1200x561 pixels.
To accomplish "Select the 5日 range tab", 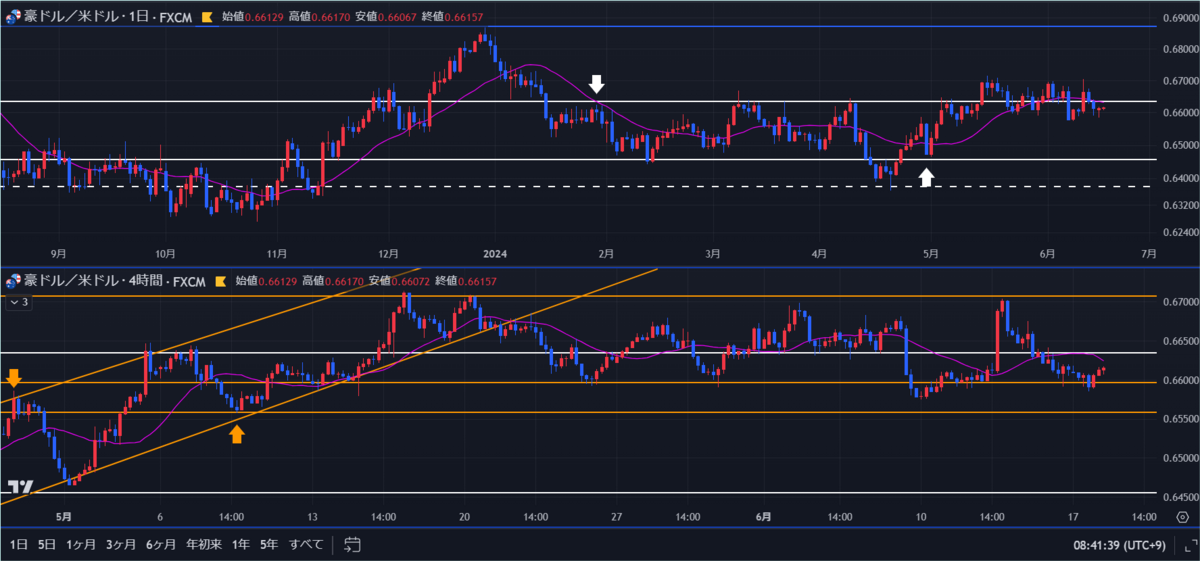I will pos(47,545).
